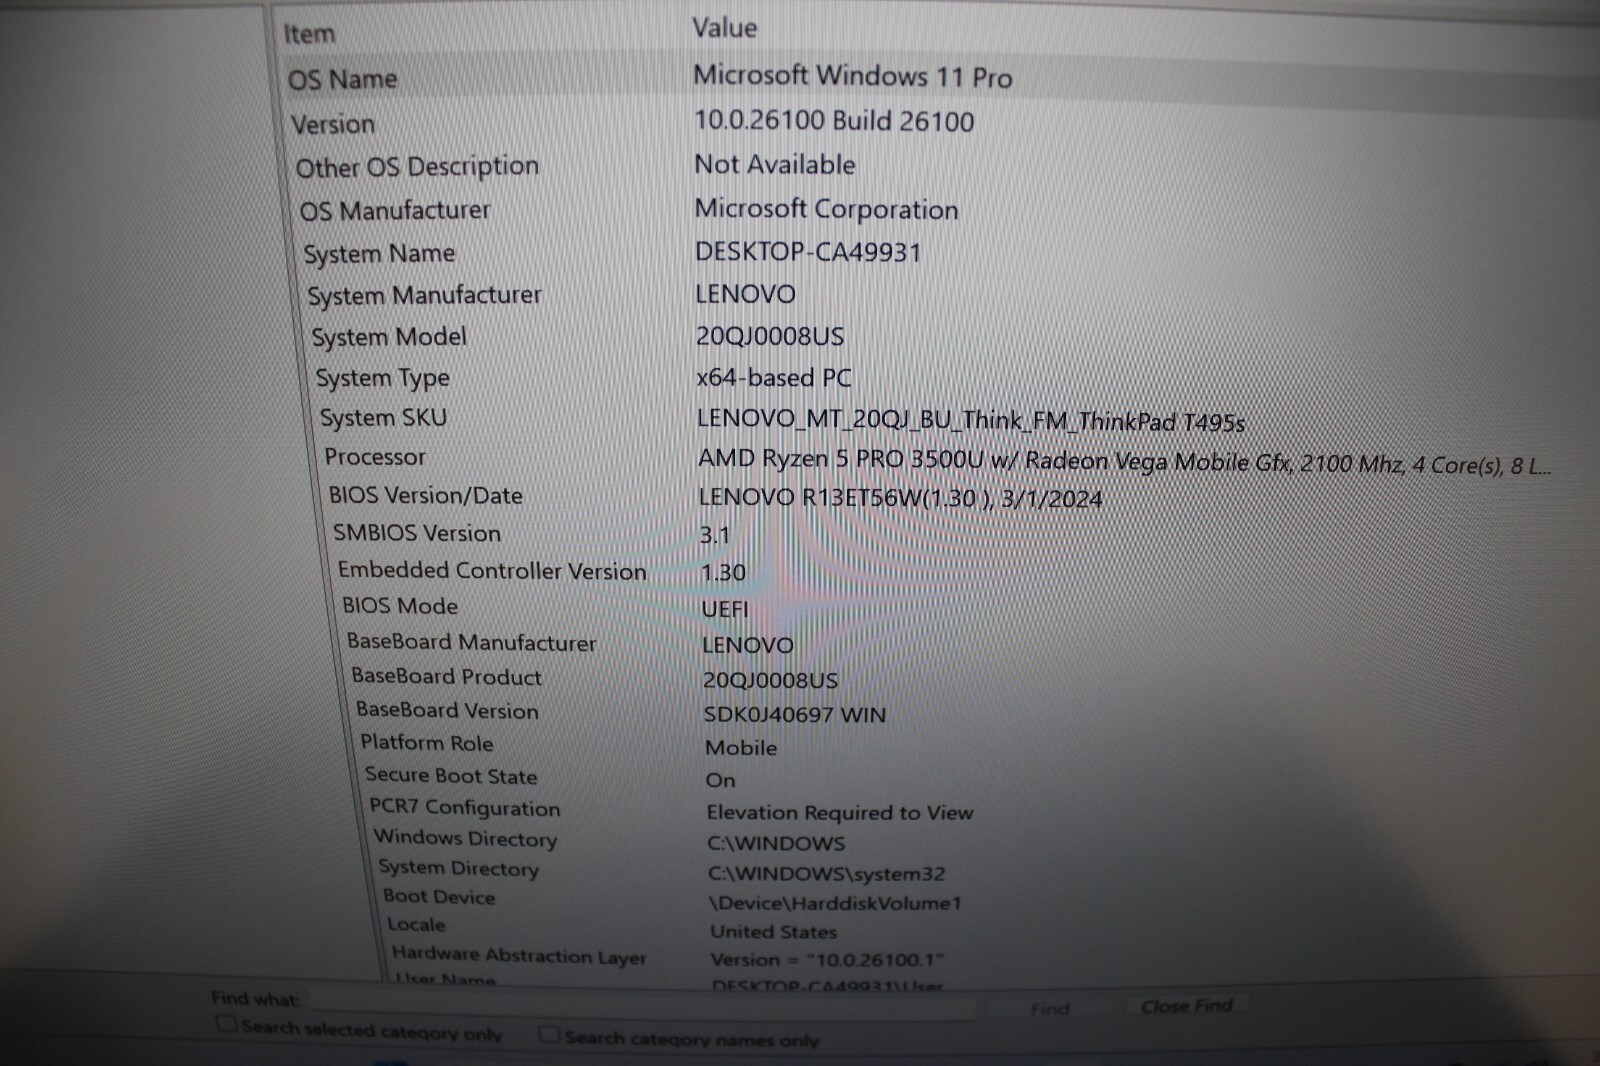The width and height of the screenshot is (1600, 1066).
Task: Select the Platform Role row
Action: (427, 743)
